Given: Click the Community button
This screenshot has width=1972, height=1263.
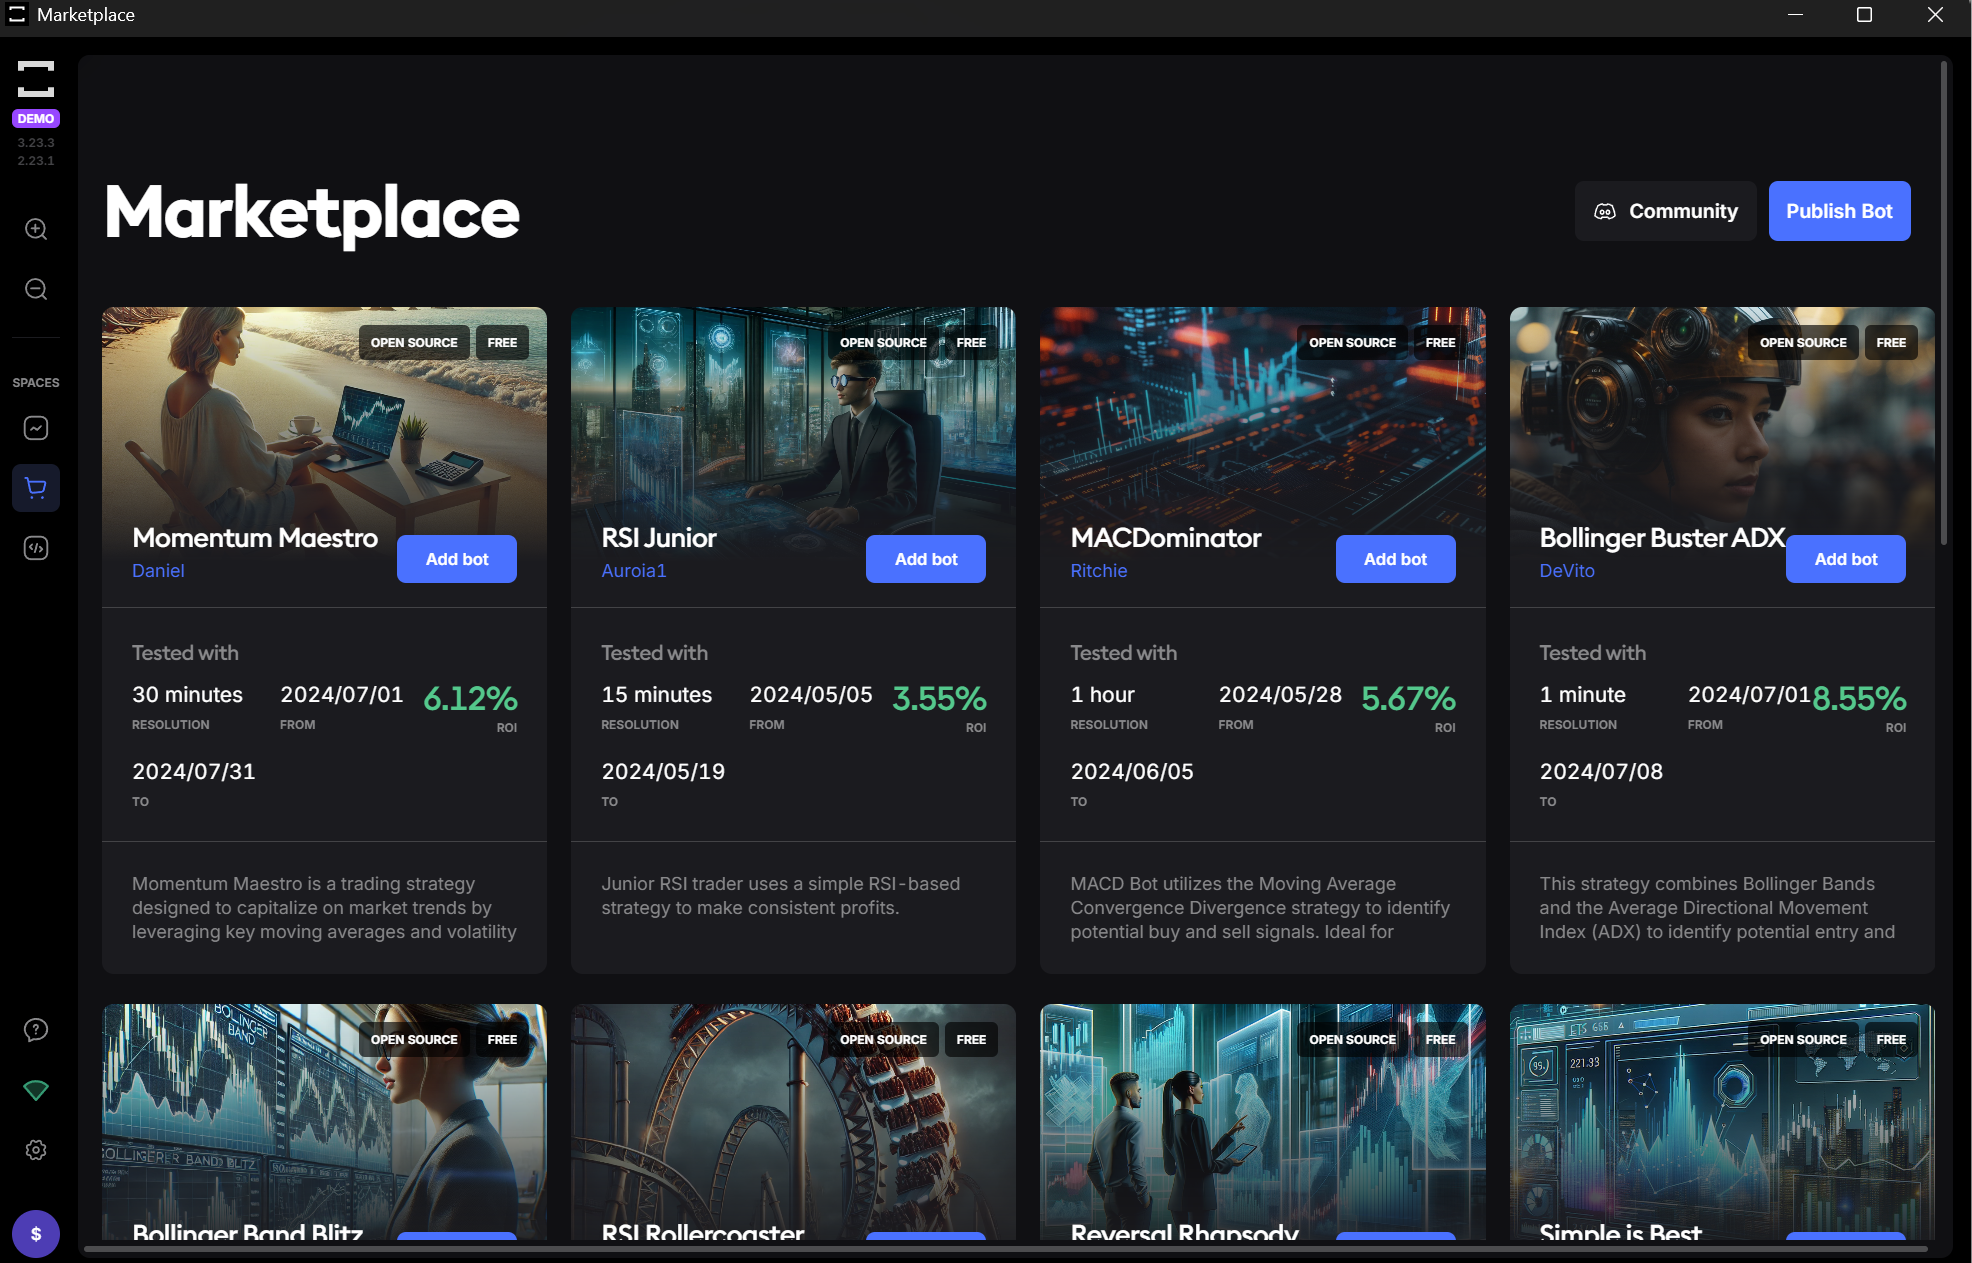Looking at the screenshot, I should pos(1664,210).
